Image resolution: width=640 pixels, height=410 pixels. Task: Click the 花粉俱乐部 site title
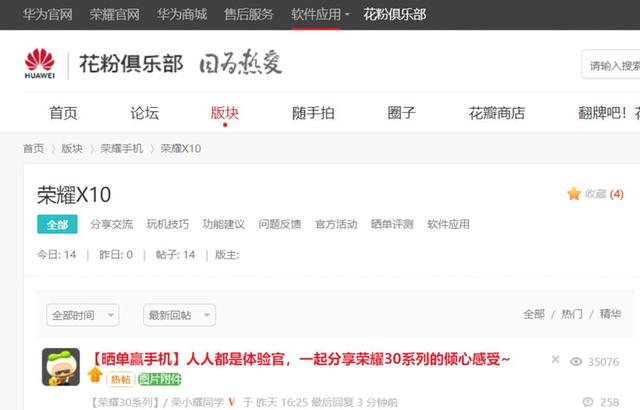pos(131,64)
